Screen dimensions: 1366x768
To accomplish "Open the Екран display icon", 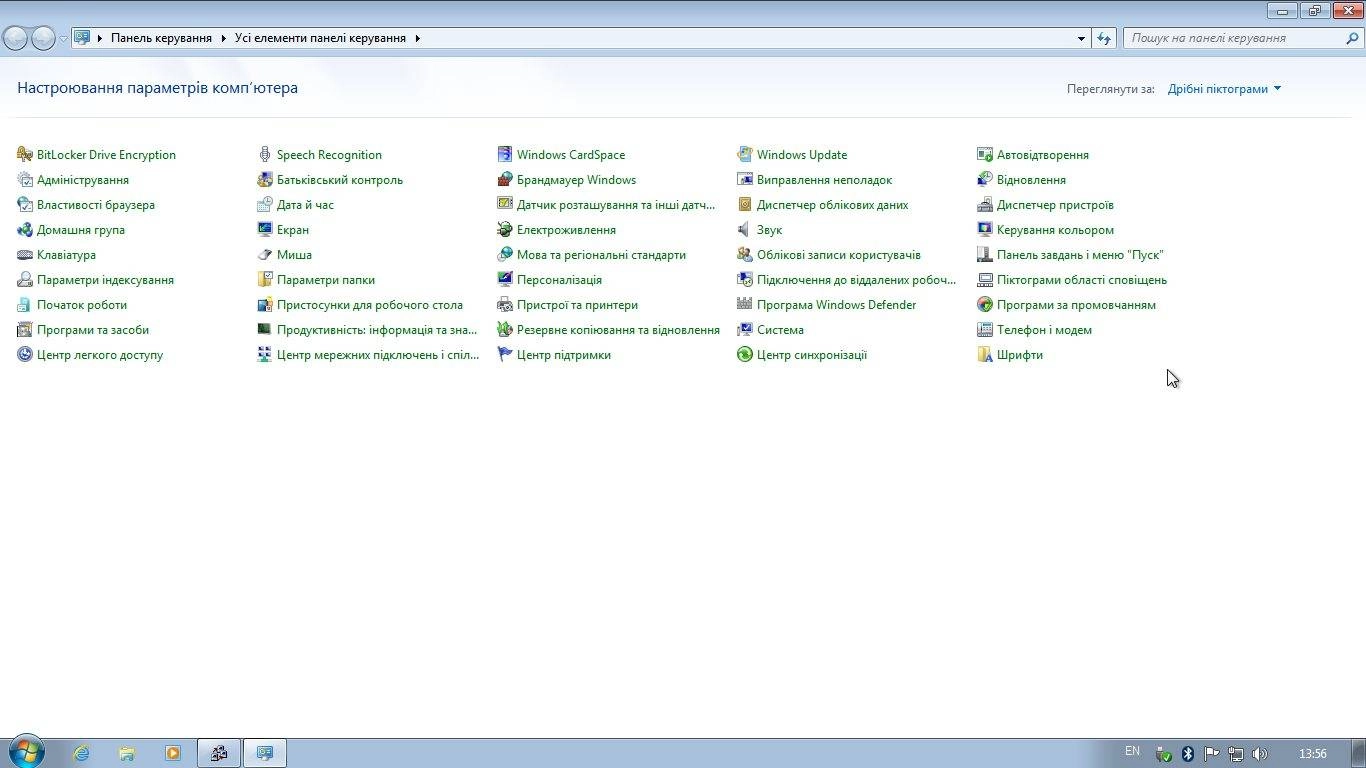I will point(265,230).
